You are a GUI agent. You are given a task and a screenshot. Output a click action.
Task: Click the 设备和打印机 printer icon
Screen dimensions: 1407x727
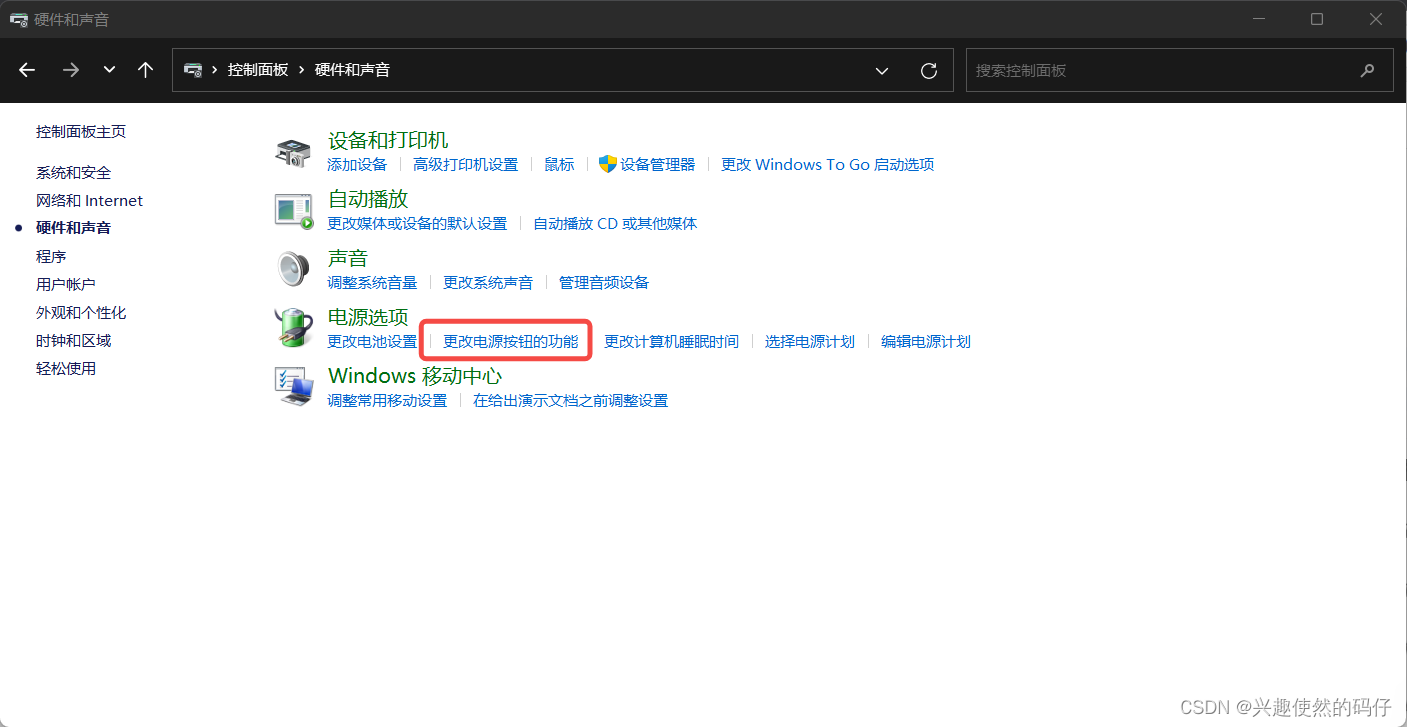pyautogui.click(x=294, y=152)
